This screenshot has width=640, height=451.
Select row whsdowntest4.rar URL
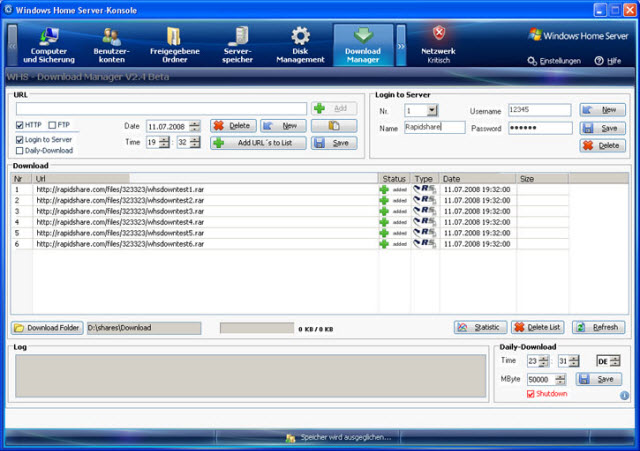[x=120, y=222]
